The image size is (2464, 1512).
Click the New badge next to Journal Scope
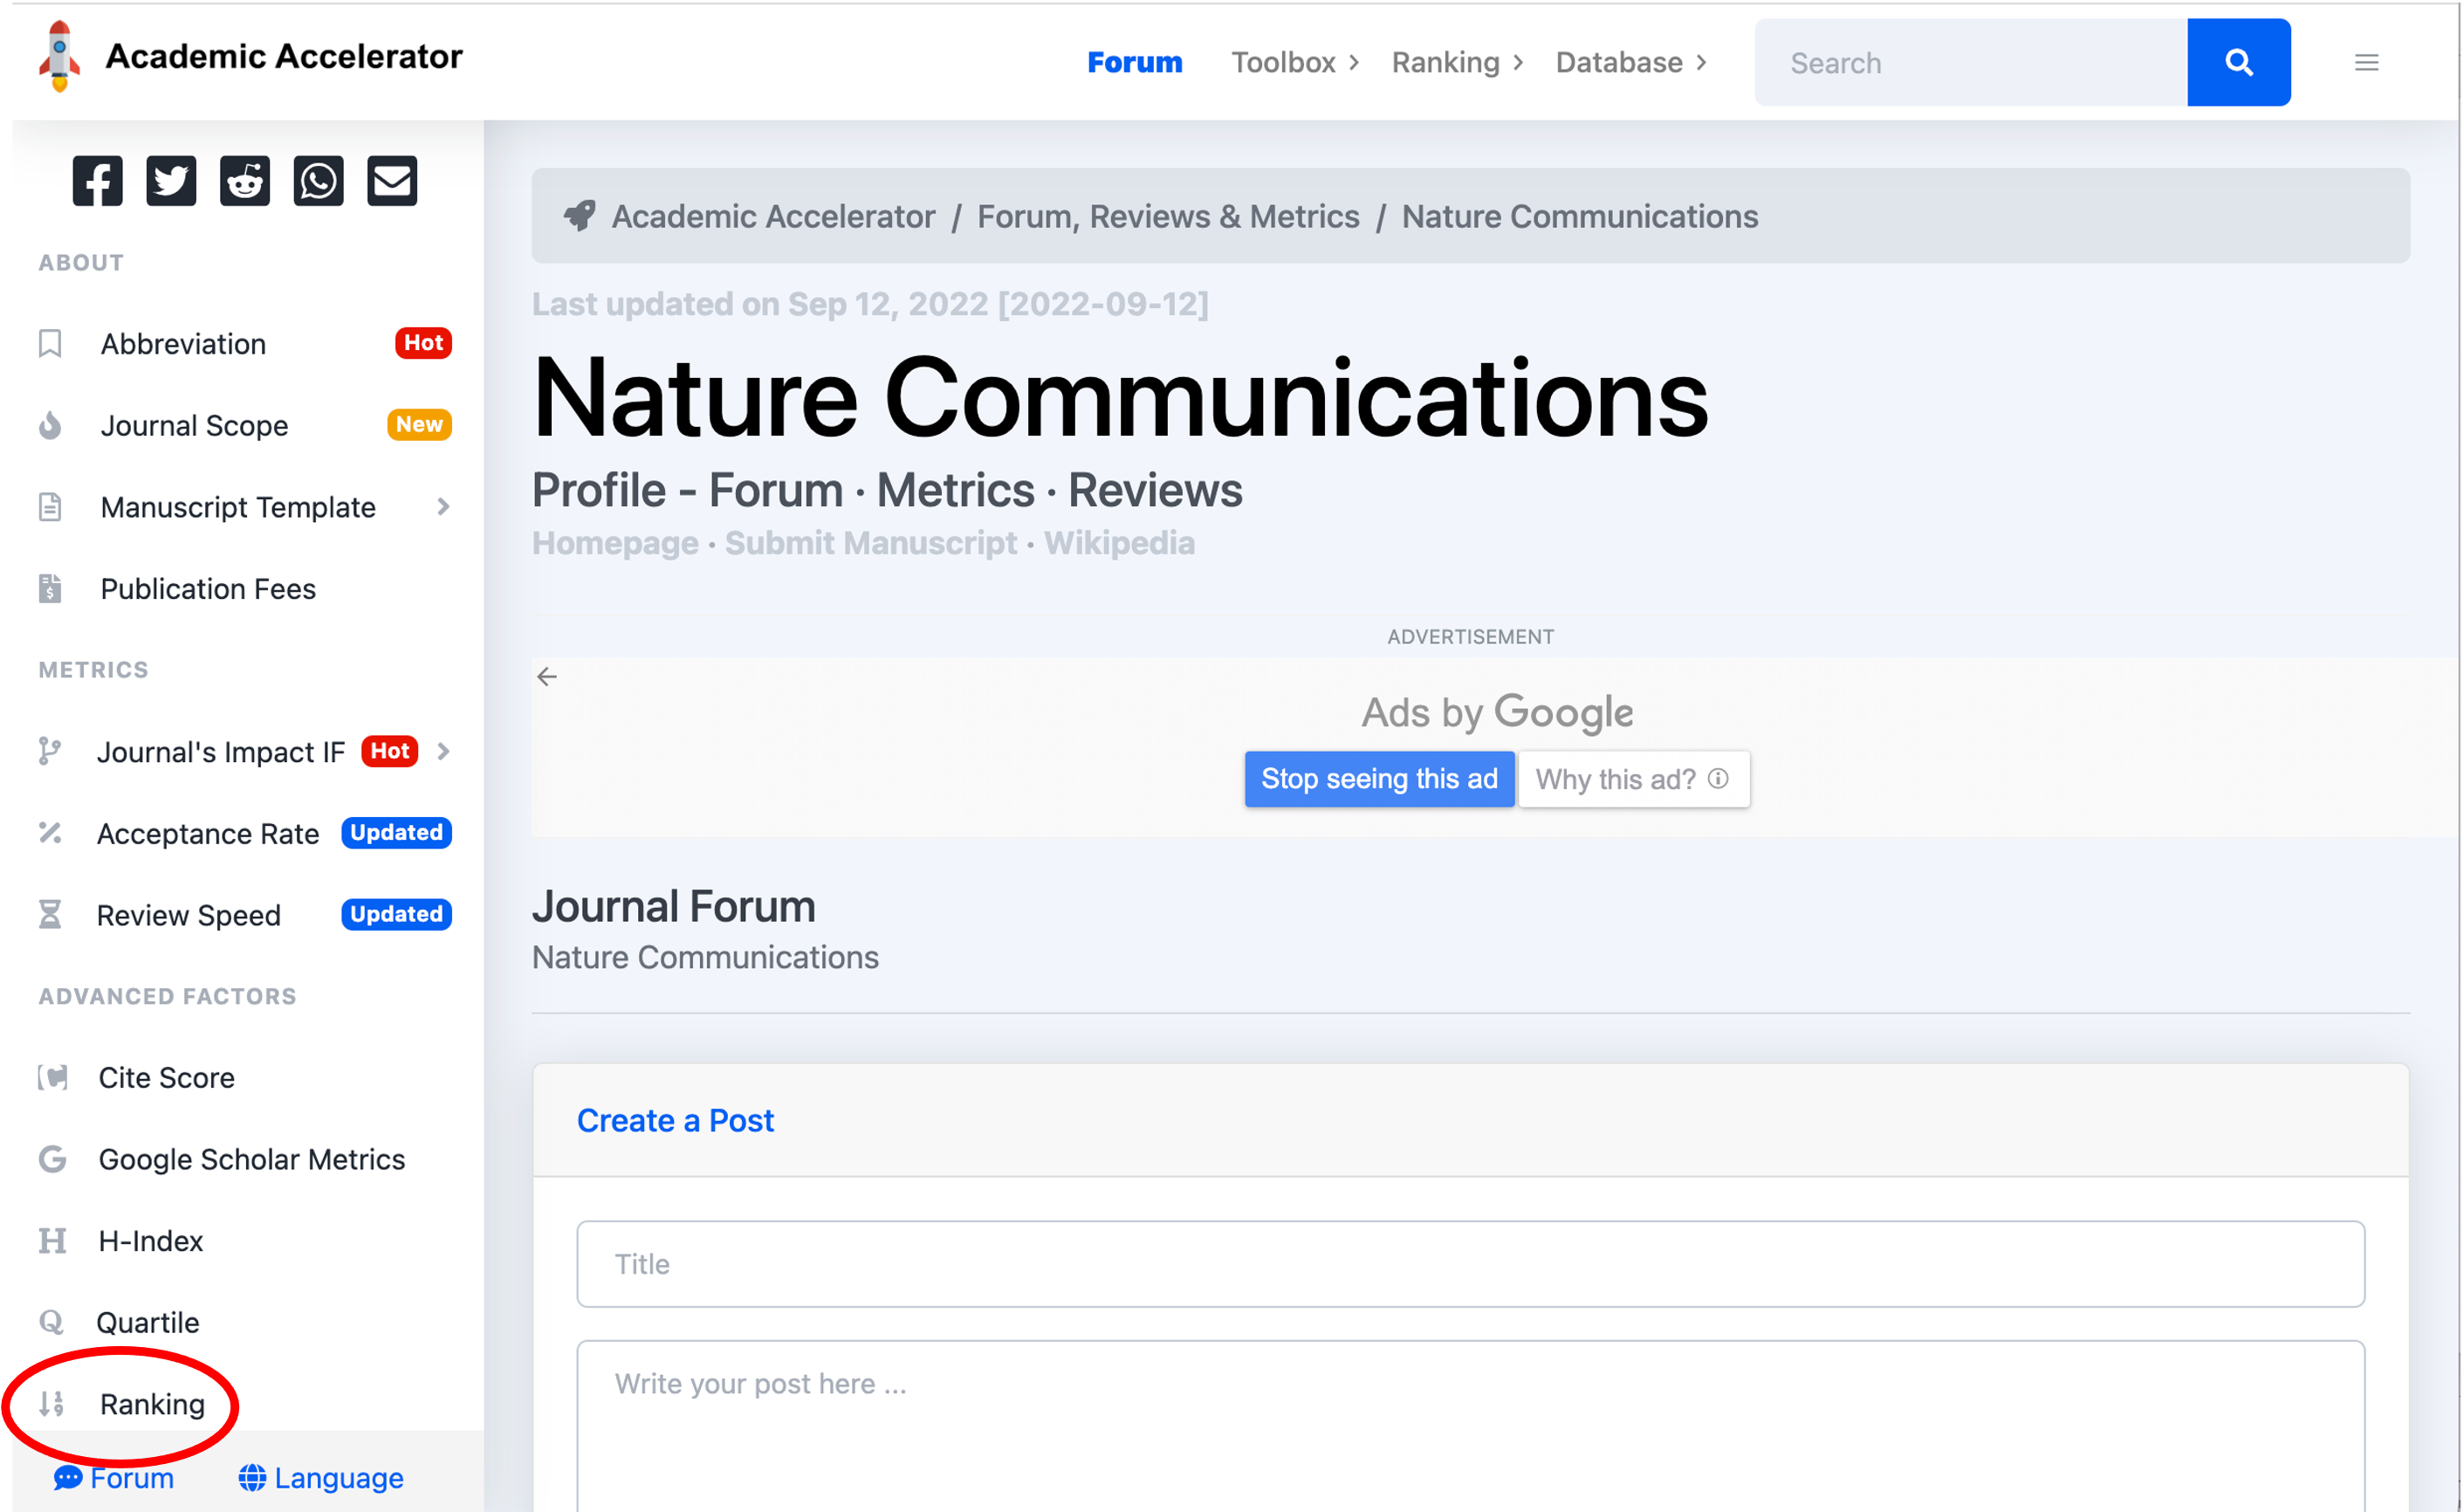419,425
